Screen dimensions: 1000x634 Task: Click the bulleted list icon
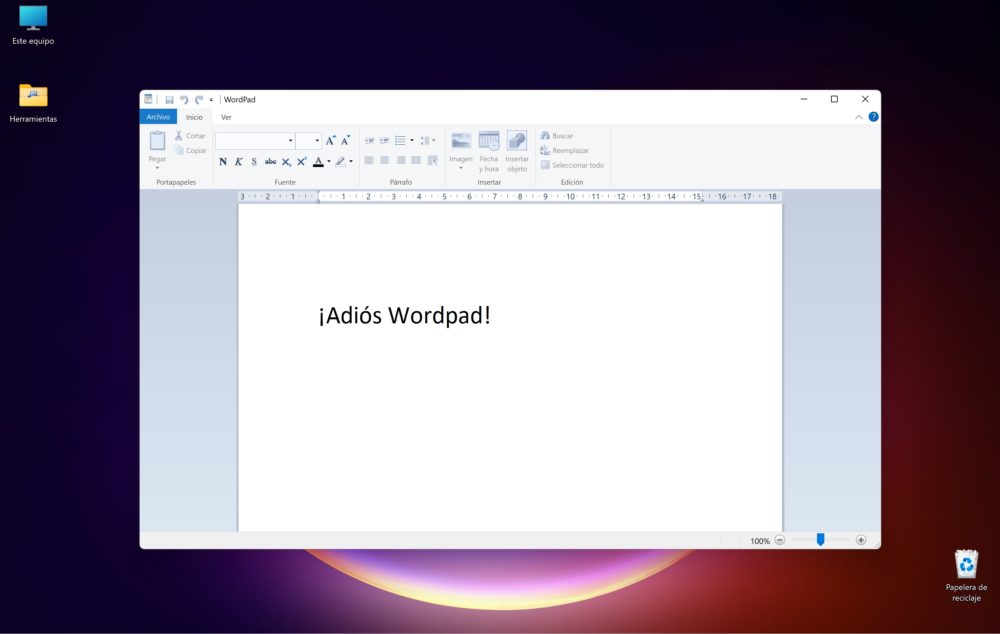coord(400,140)
